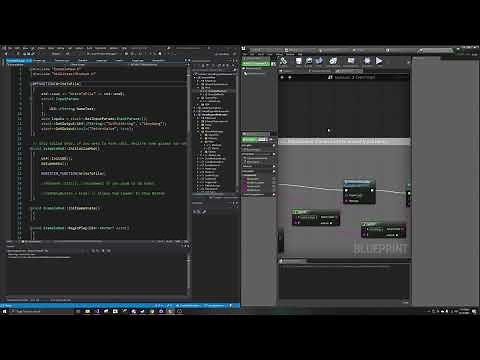Go forward using the graph navigation right arrow
The image size is (480, 360).
click(290, 77)
